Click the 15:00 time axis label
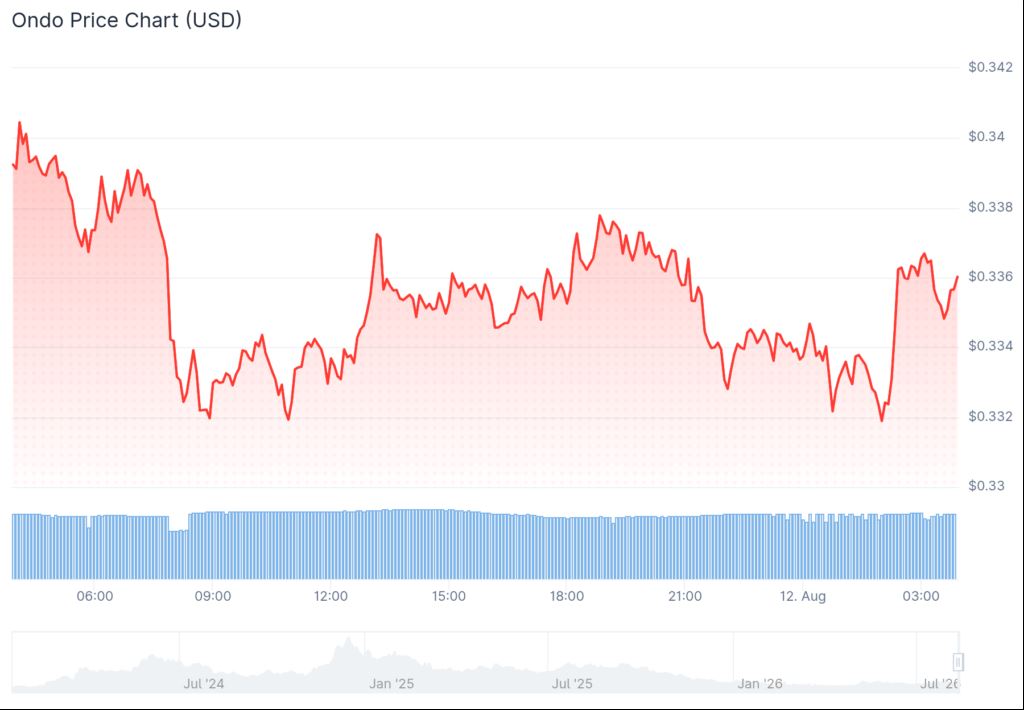1024x710 pixels. pyautogui.click(x=449, y=596)
